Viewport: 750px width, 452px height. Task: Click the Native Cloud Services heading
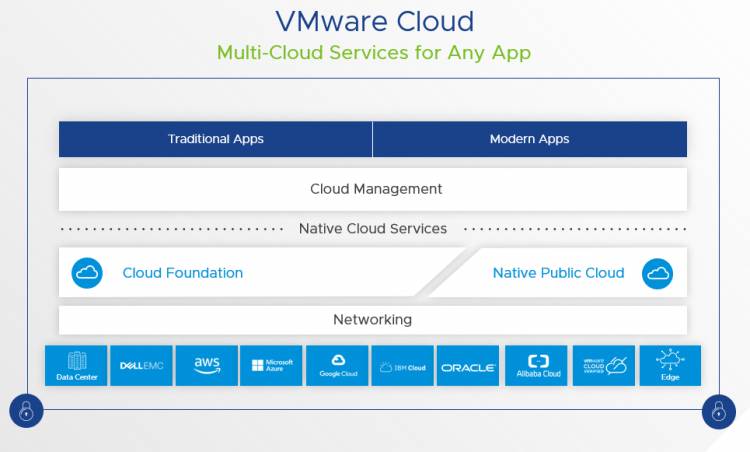tap(373, 229)
